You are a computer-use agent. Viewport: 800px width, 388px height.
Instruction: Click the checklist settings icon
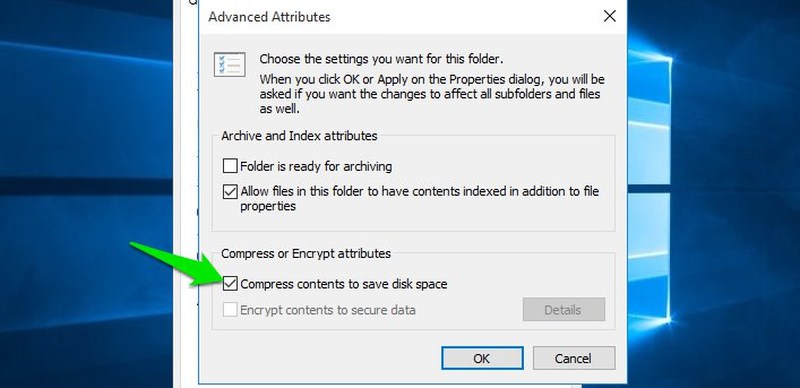tap(230, 65)
